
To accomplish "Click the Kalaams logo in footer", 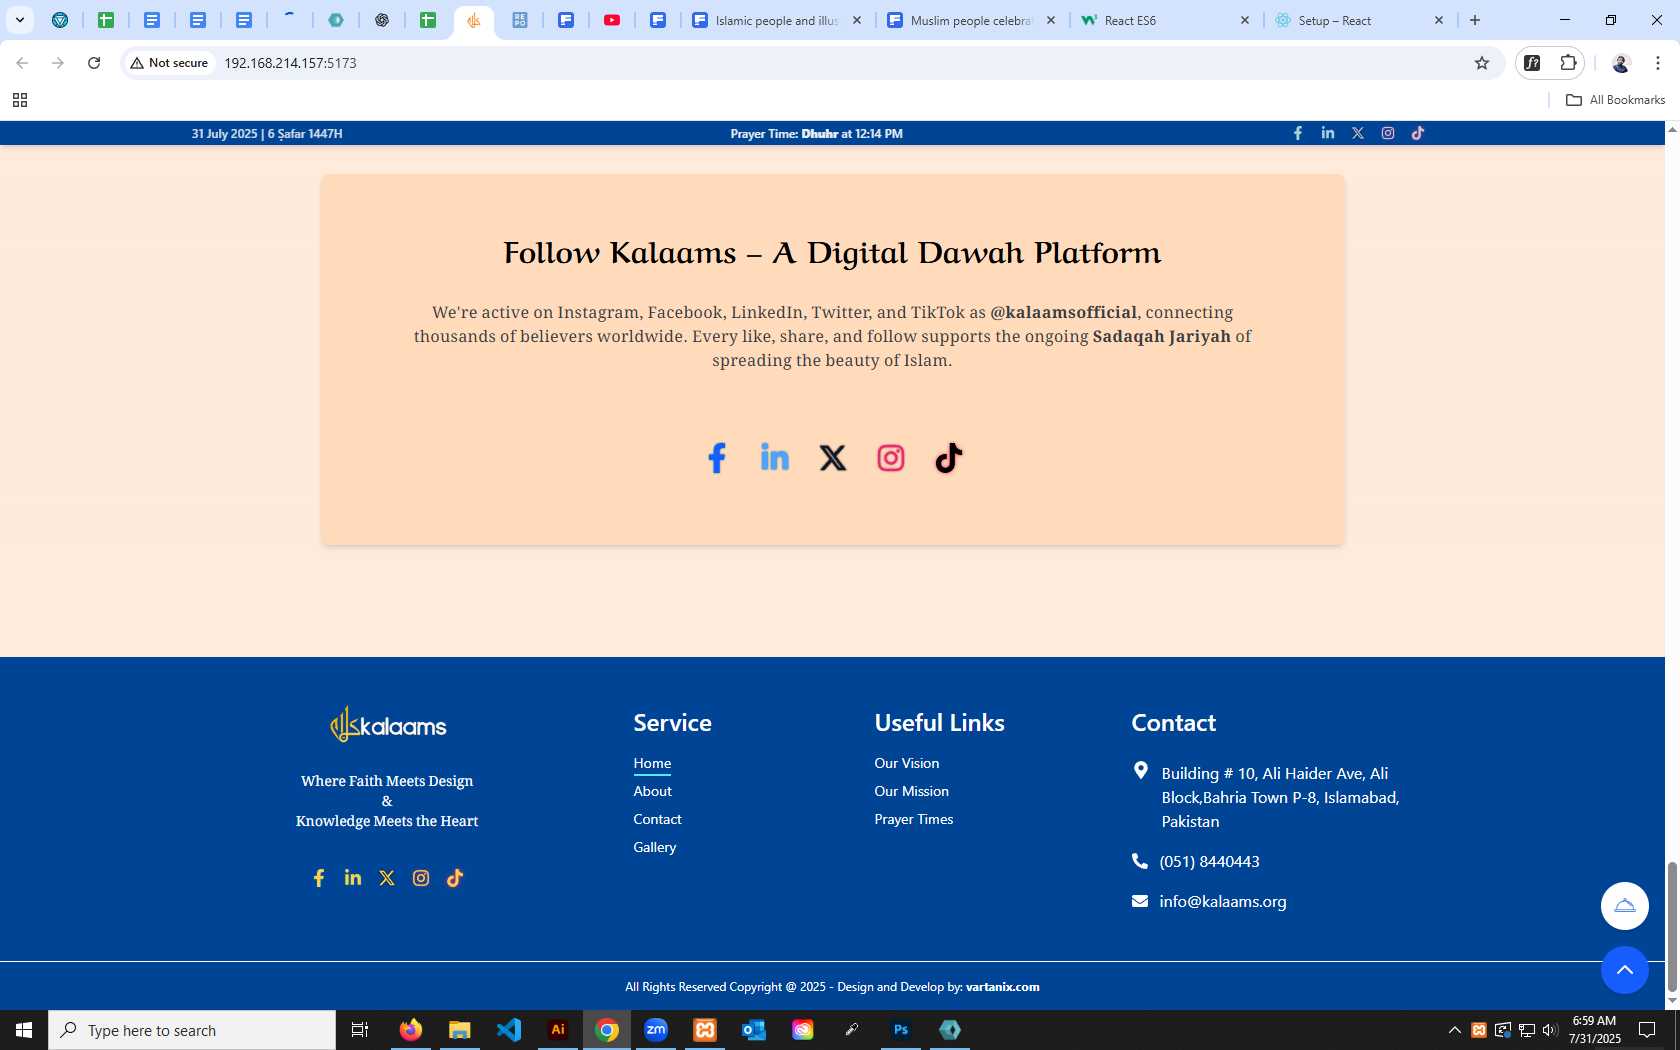I will 388,725.
